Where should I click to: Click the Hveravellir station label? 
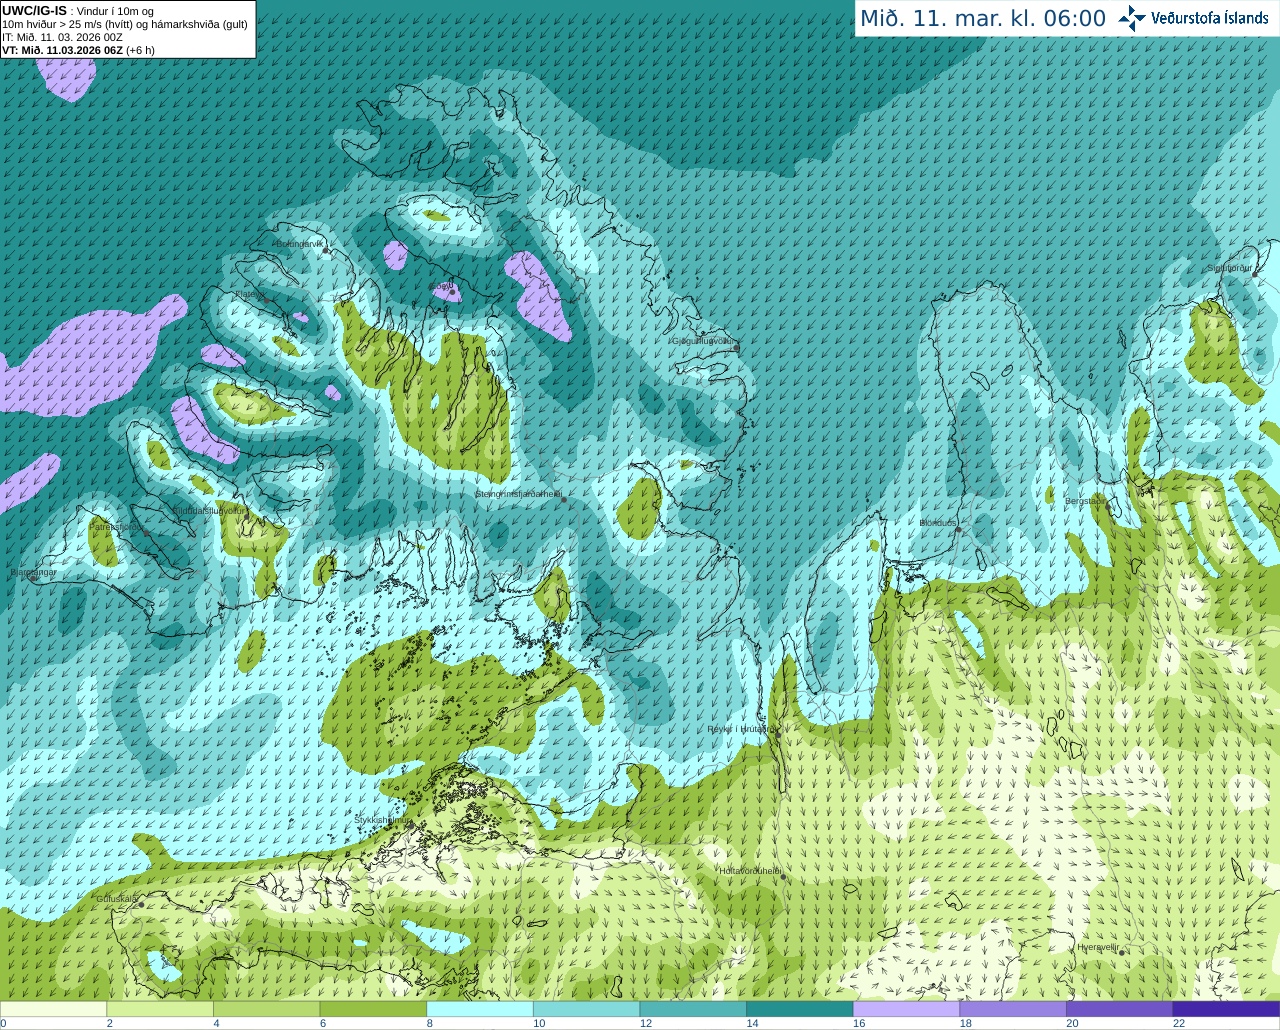[1098, 946]
